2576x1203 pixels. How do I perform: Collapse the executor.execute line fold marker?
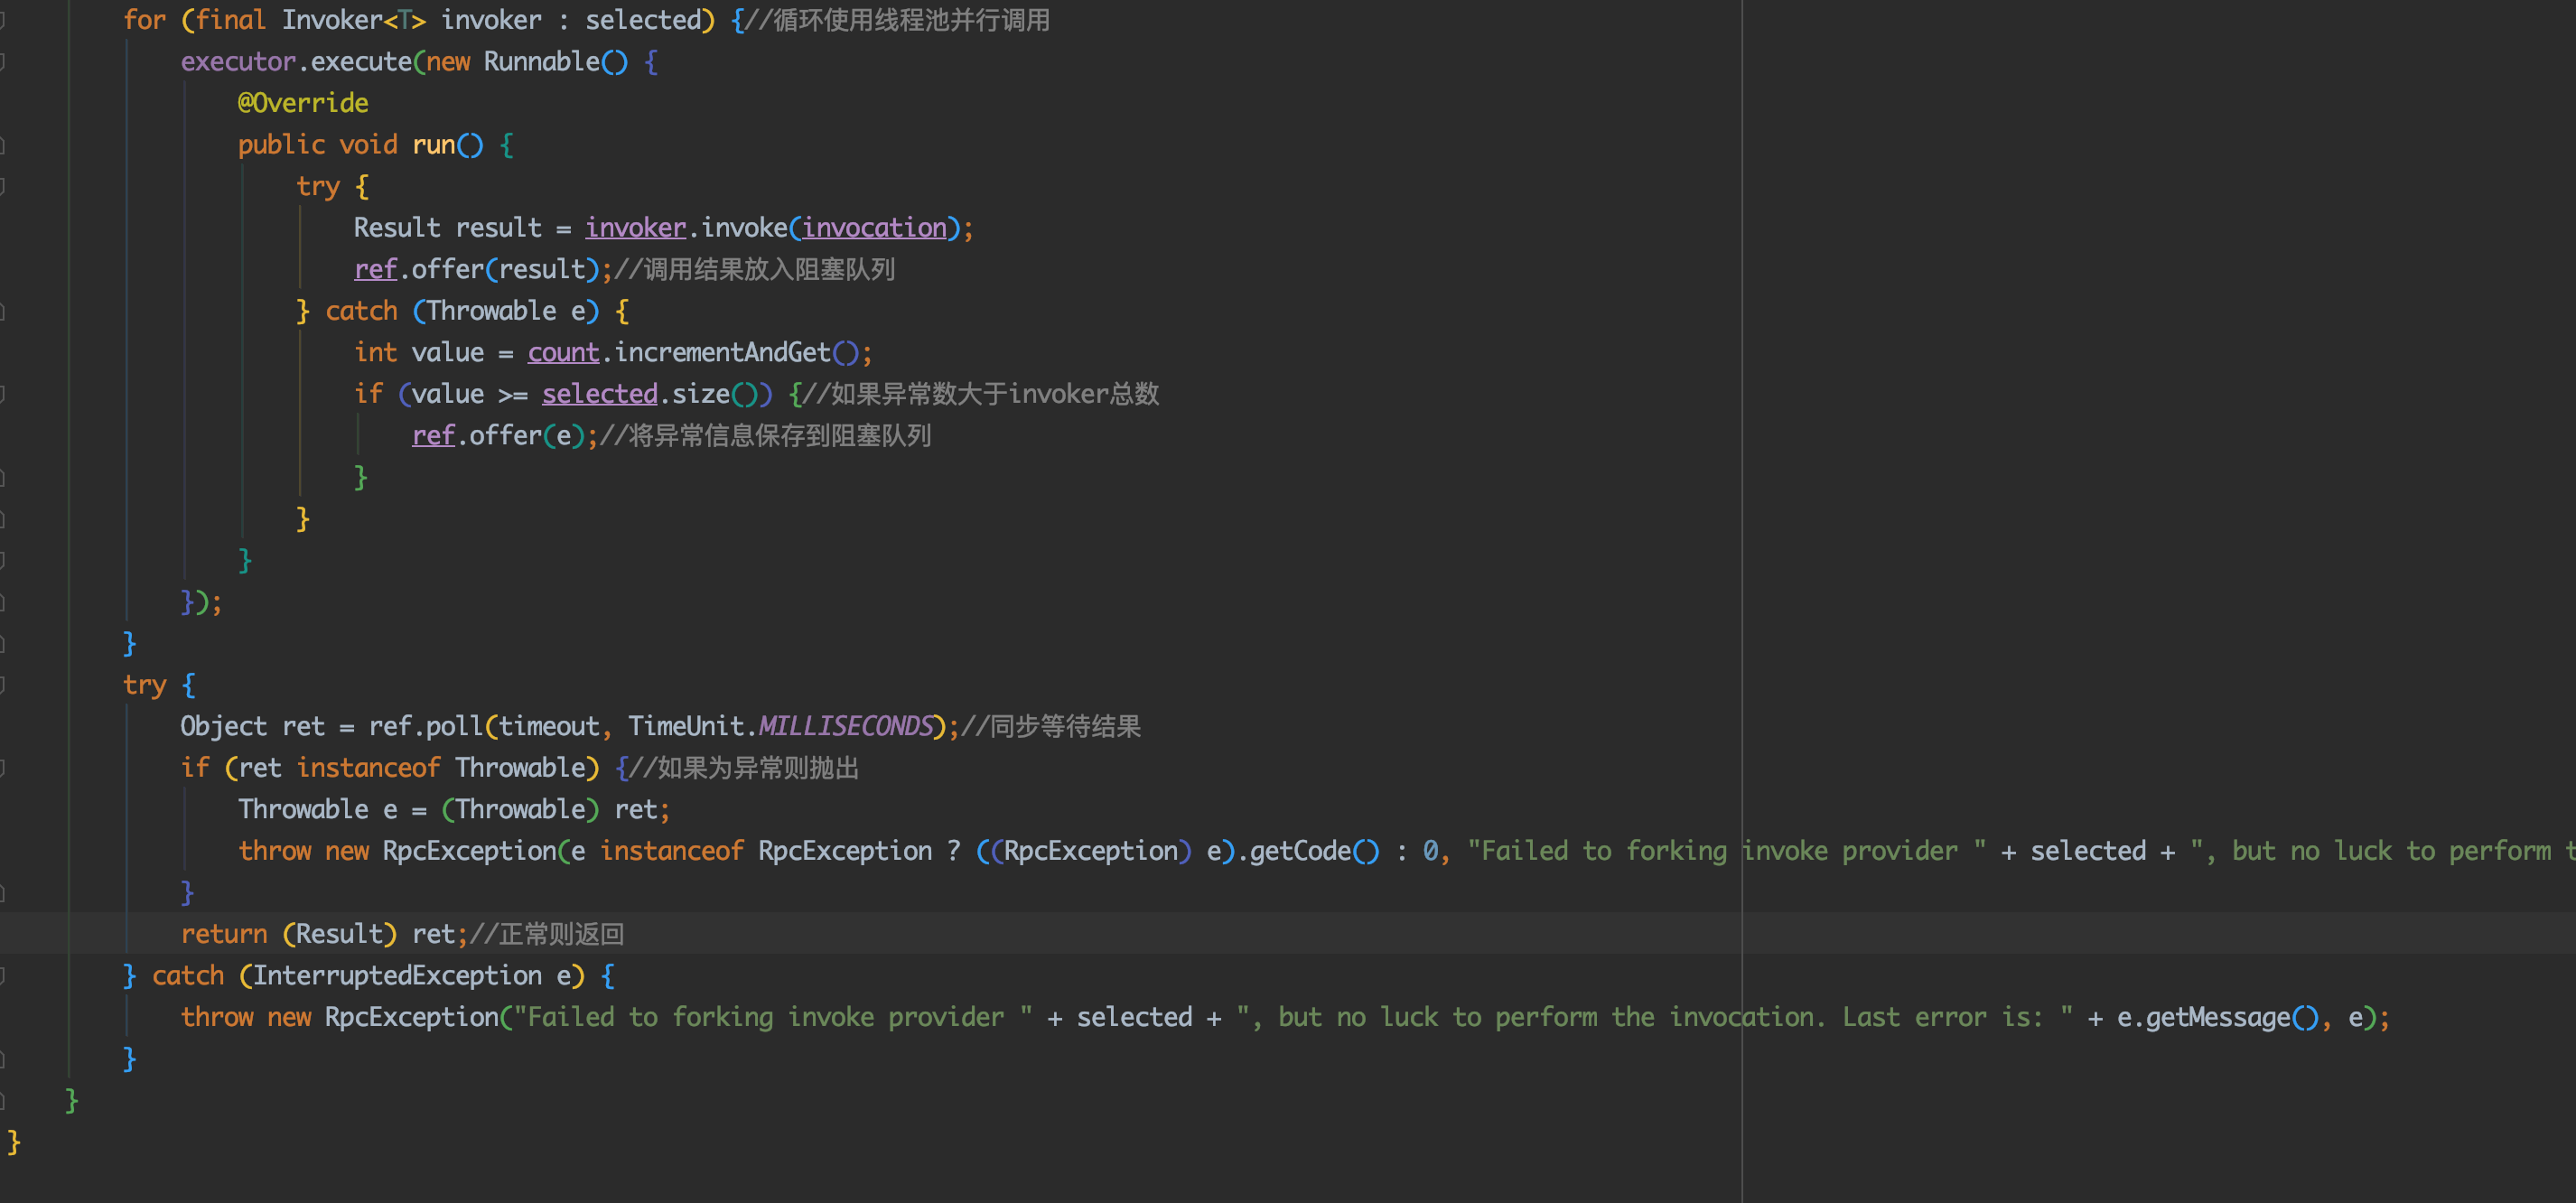pyautogui.click(x=3, y=62)
